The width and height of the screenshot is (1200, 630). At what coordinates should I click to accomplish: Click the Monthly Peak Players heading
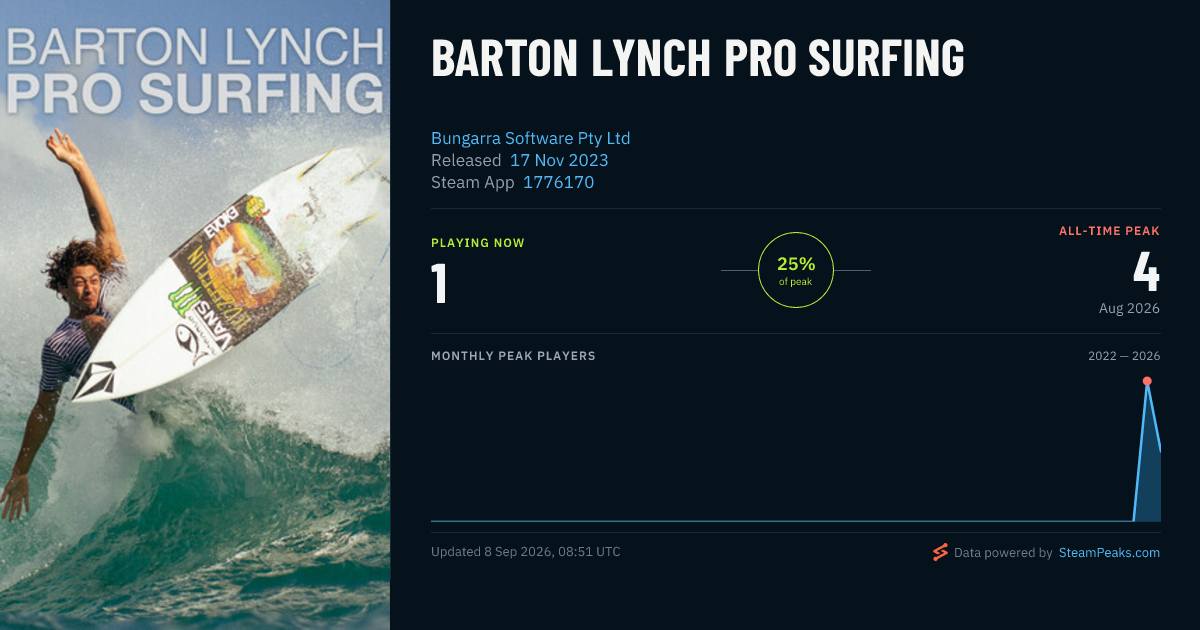click(x=513, y=356)
